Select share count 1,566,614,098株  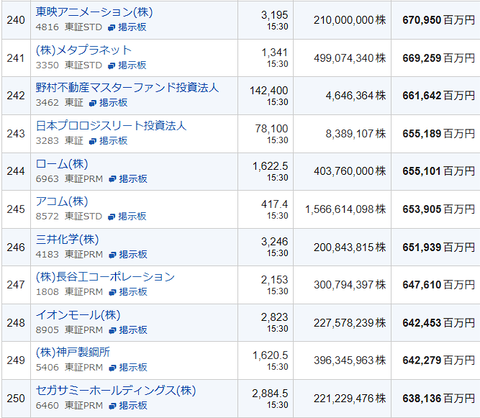tap(346, 209)
